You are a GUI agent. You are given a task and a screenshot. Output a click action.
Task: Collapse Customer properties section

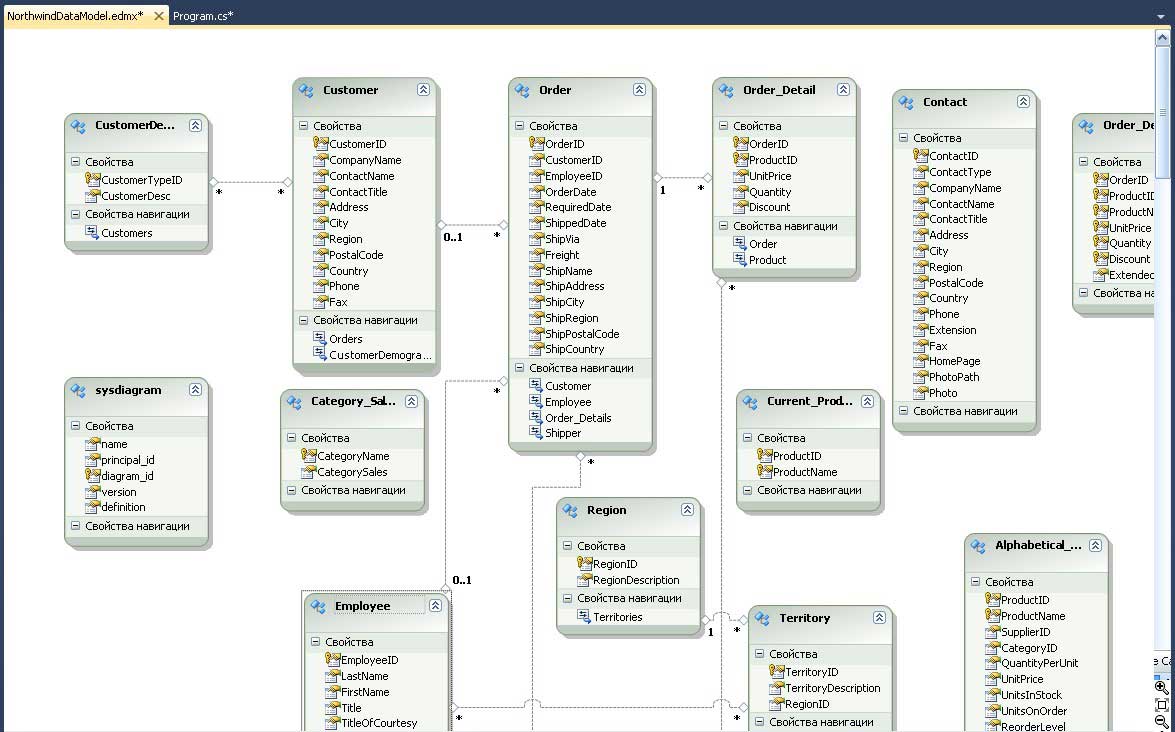point(303,126)
